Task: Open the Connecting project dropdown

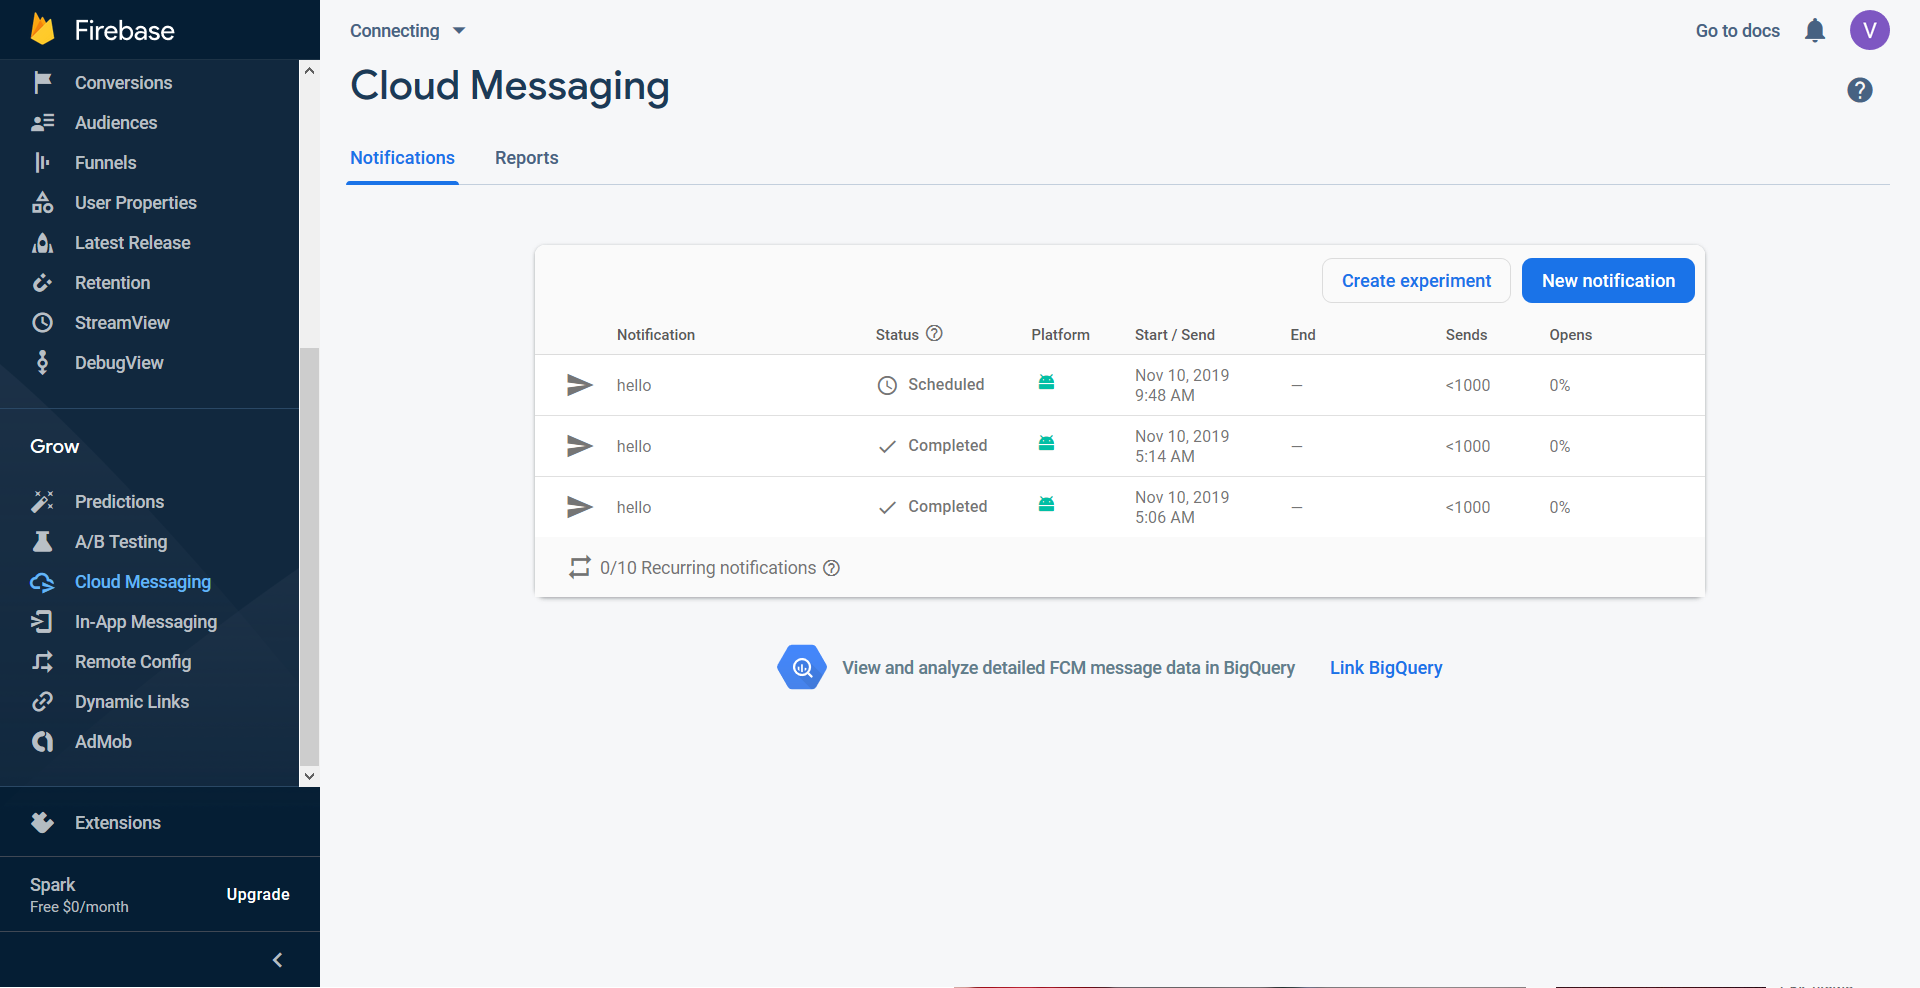Action: [408, 31]
